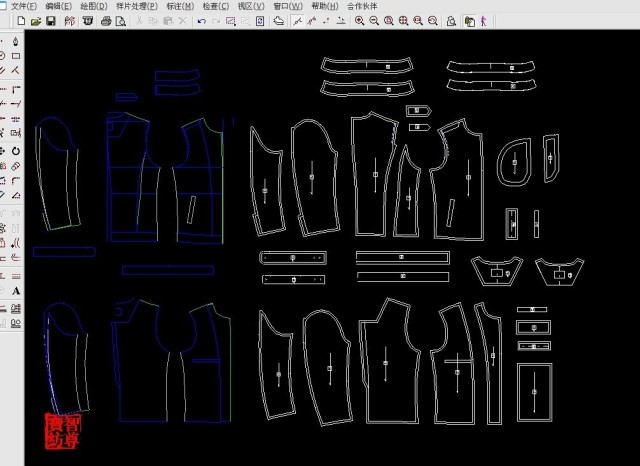640x466 pixels.
Task: Open Print Preview from the toolbar
Action: (x=120, y=21)
